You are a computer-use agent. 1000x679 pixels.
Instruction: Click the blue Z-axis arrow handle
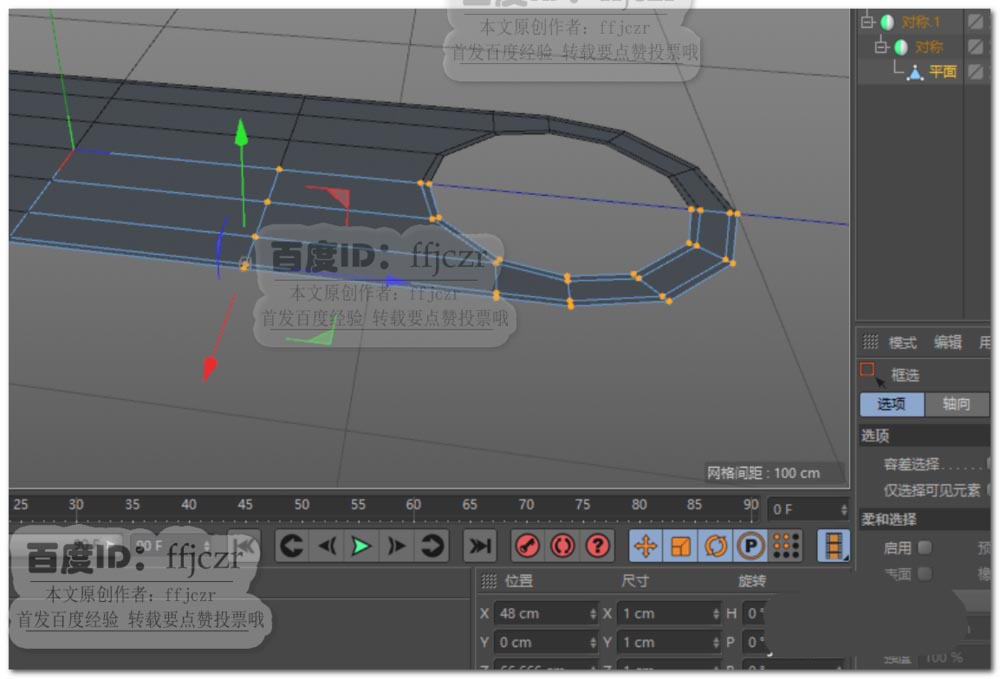395,281
